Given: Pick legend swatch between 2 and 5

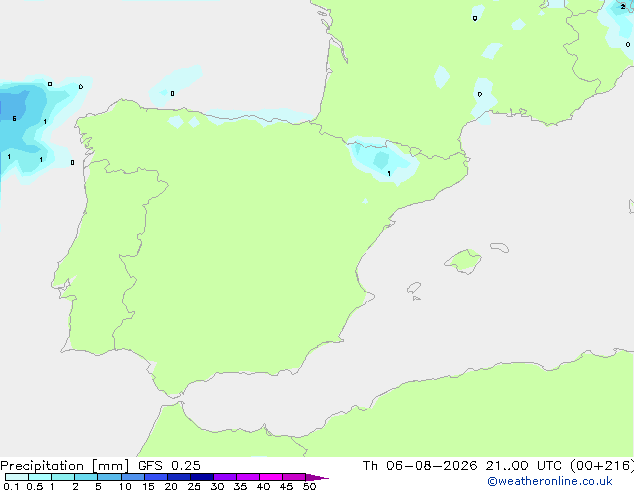Looking at the screenshot, I should [86, 477].
